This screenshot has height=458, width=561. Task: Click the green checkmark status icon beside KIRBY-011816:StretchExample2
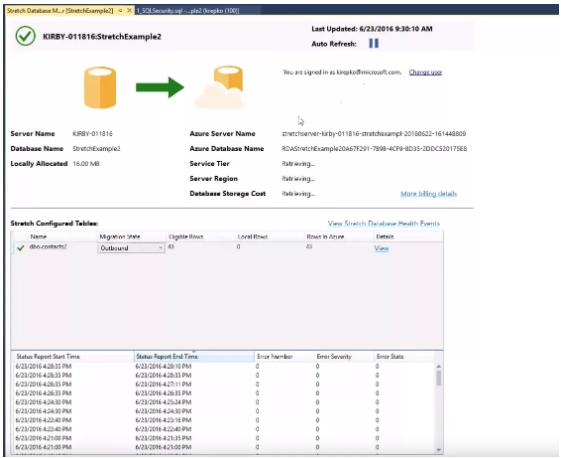pos(25,36)
